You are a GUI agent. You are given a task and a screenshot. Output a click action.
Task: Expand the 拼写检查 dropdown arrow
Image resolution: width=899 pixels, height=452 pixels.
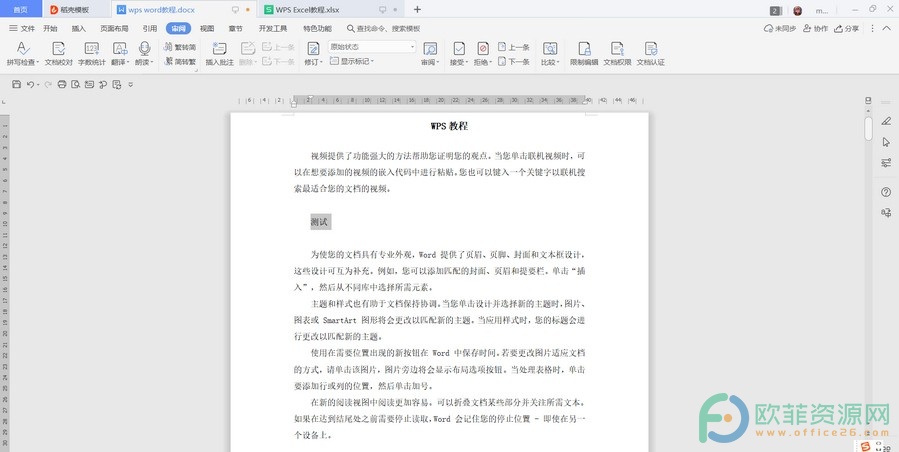pos(37,62)
